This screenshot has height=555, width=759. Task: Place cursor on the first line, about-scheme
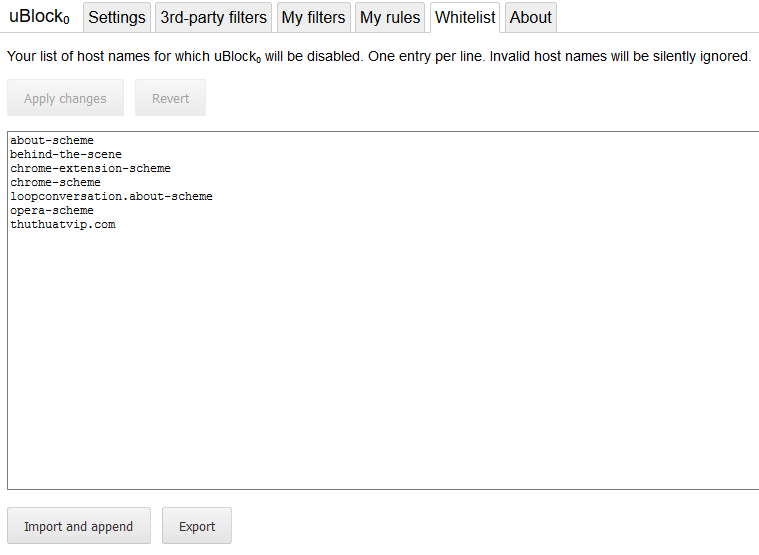[52, 141]
